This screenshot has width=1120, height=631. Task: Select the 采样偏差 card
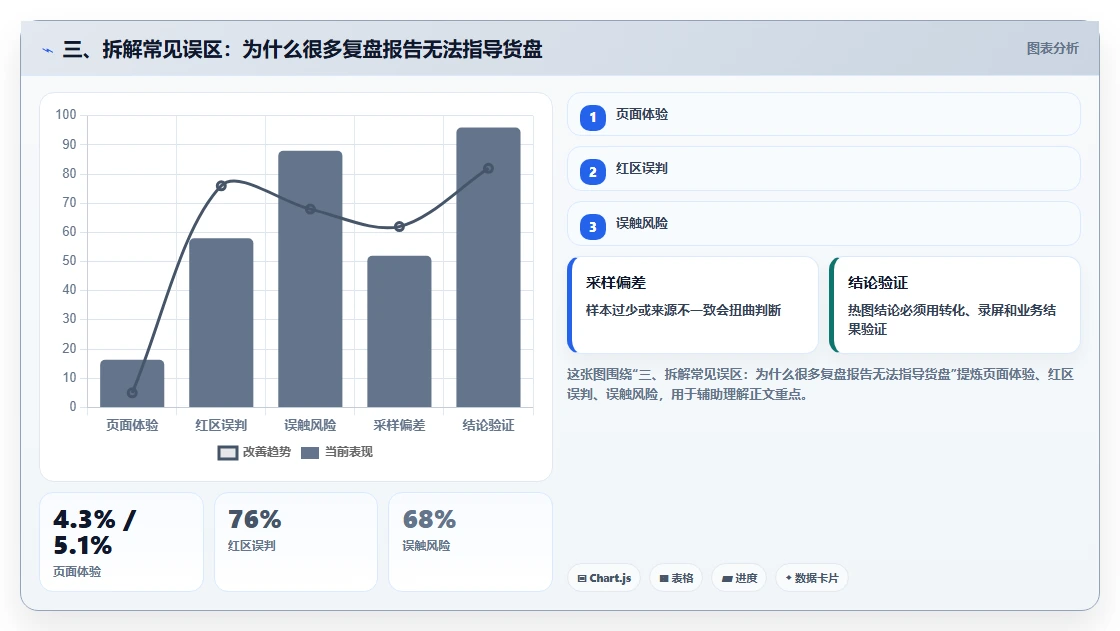click(x=693, y=305)
